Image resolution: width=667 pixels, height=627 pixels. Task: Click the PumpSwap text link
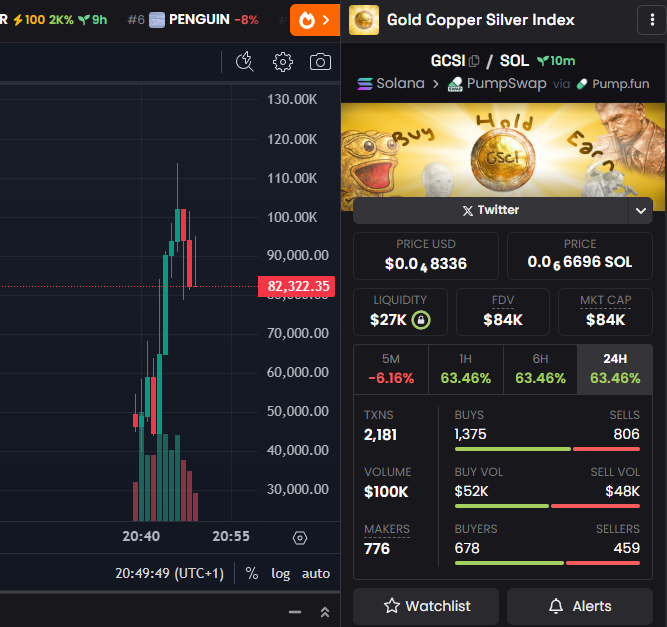point(506,84)
